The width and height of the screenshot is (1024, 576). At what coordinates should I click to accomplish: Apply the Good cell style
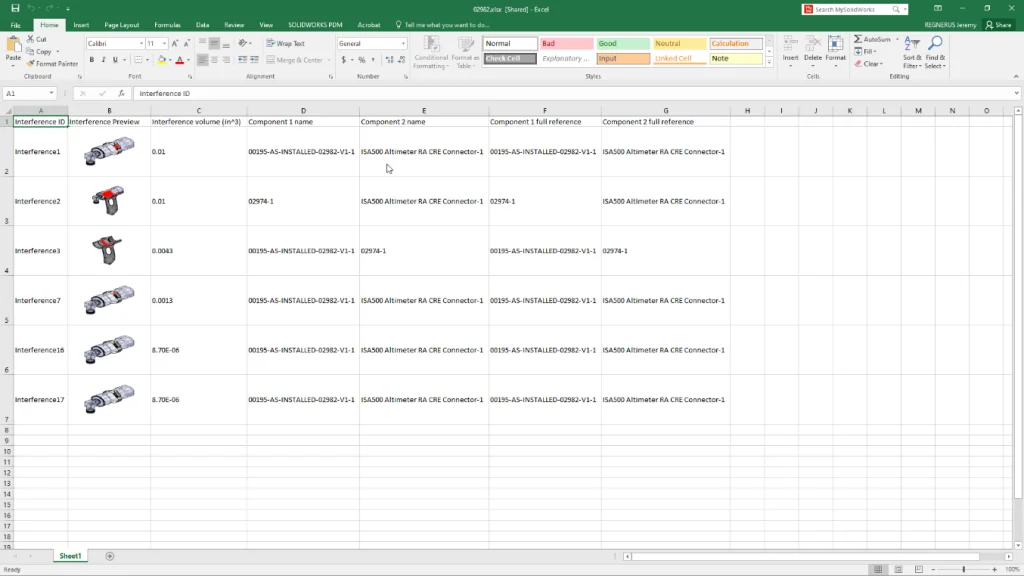pos(621,44)
